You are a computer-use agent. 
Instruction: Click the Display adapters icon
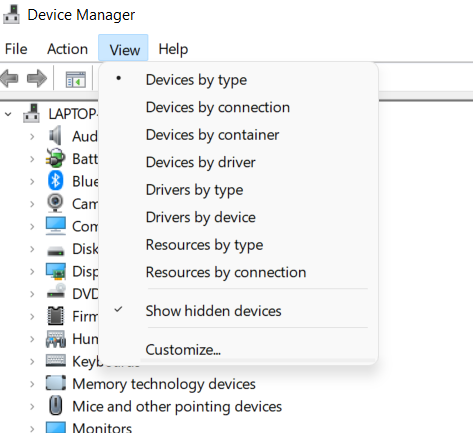(x=56, y=271)
